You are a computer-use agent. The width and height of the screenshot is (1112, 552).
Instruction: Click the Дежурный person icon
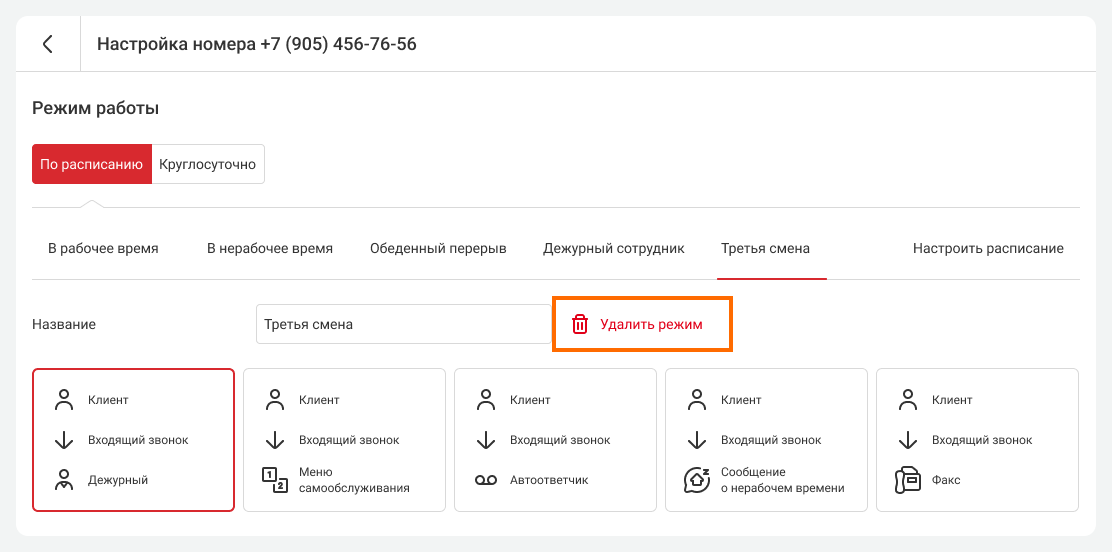coord(65,480)
